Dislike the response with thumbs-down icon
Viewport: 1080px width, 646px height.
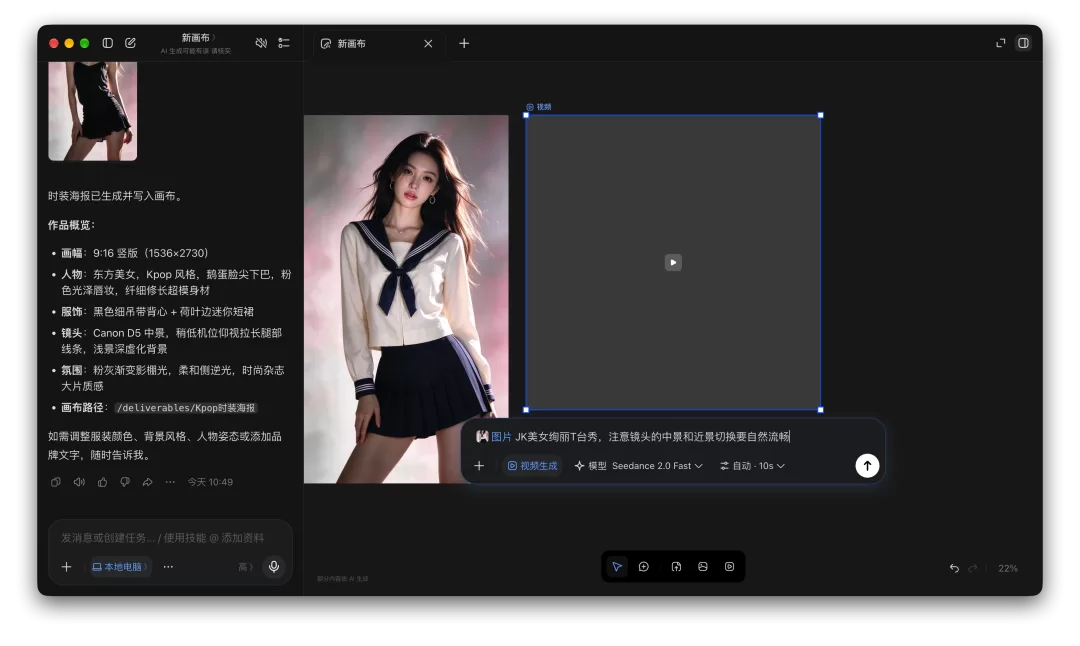point(125,482)
